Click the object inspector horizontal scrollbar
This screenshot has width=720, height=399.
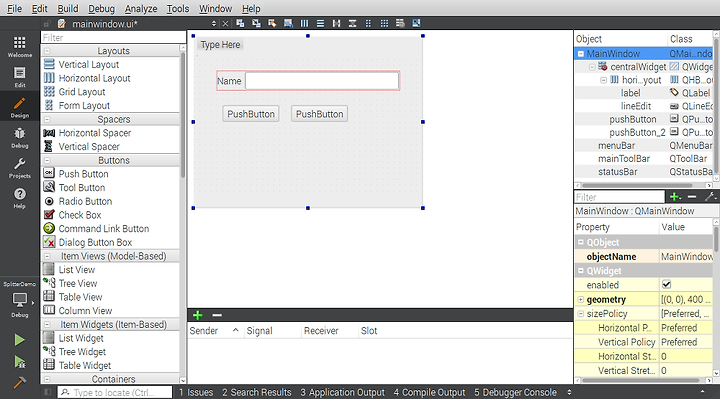tap(637, 185)
